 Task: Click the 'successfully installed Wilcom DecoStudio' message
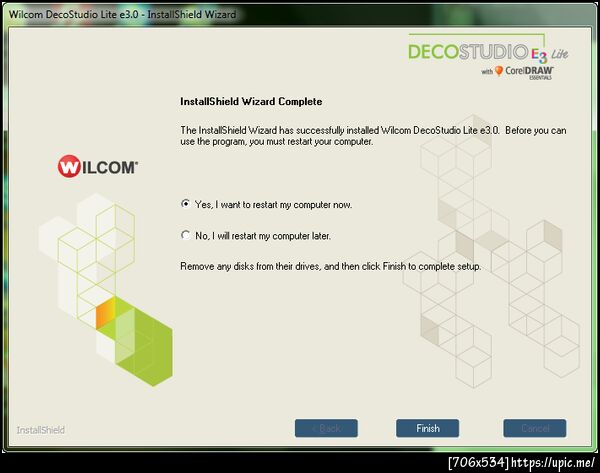tap(373, 136)
